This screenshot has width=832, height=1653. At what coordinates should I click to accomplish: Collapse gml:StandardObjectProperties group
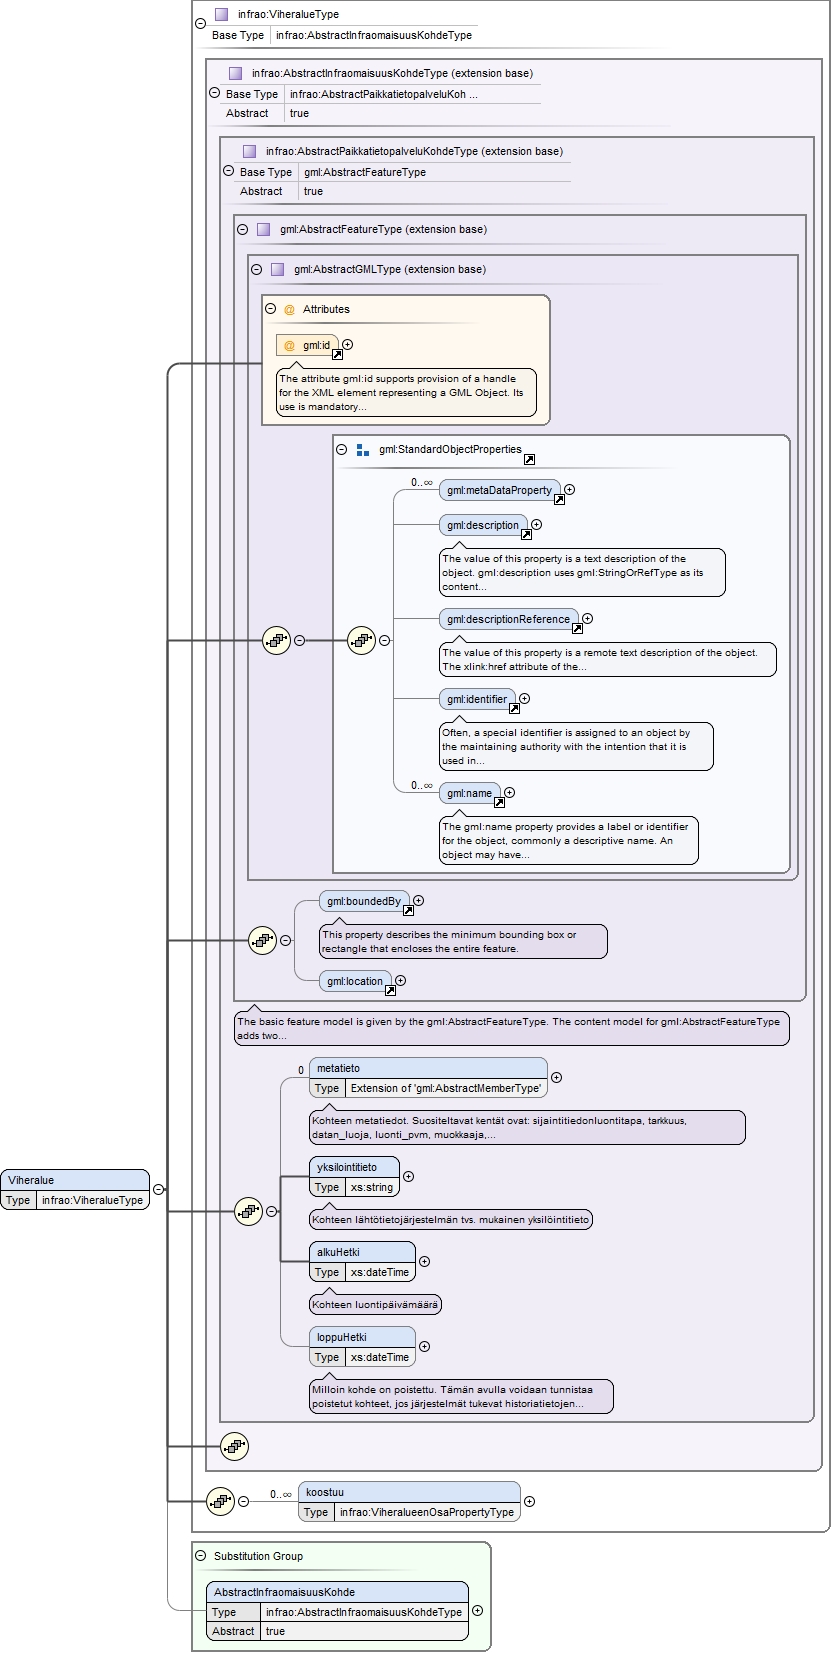[x=341, y=449]
